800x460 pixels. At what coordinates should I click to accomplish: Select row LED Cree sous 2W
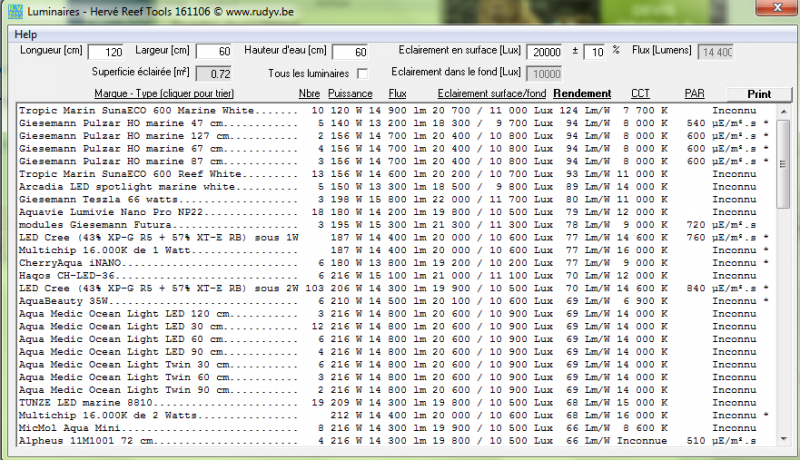[x=396, y=289]
